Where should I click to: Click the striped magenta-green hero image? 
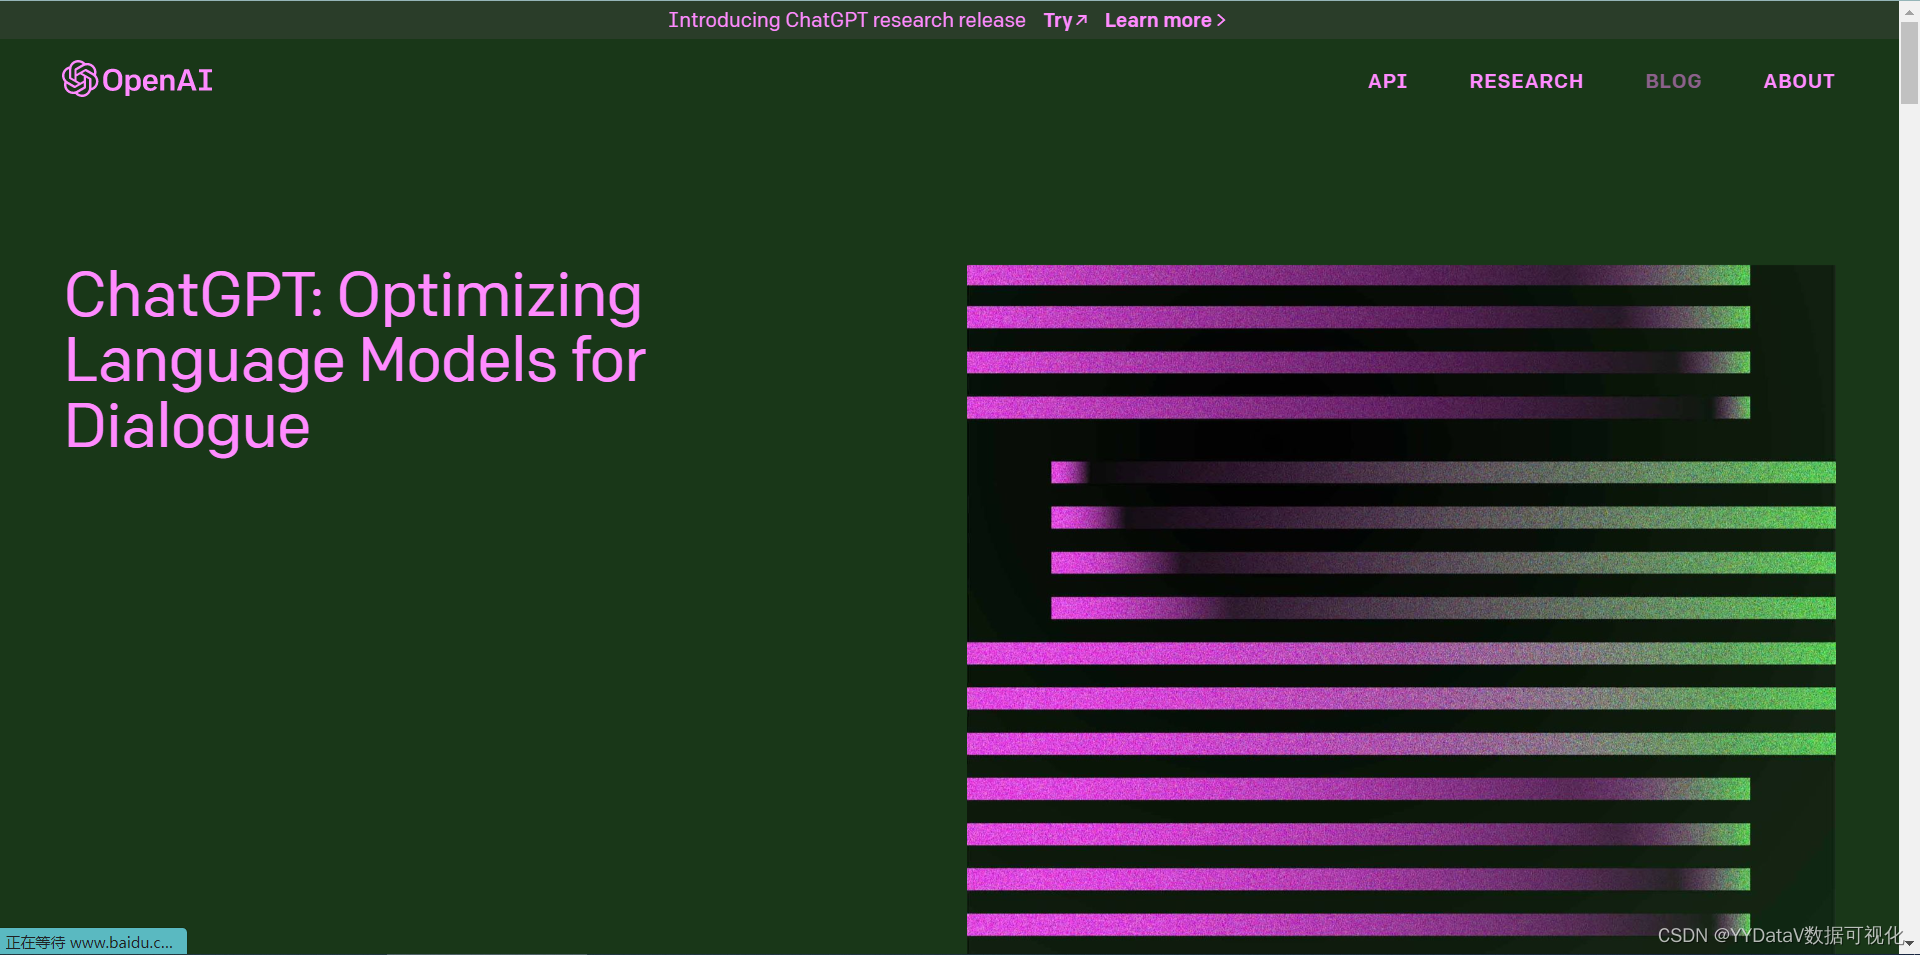pyautogui.click(x=1401, y=608)
